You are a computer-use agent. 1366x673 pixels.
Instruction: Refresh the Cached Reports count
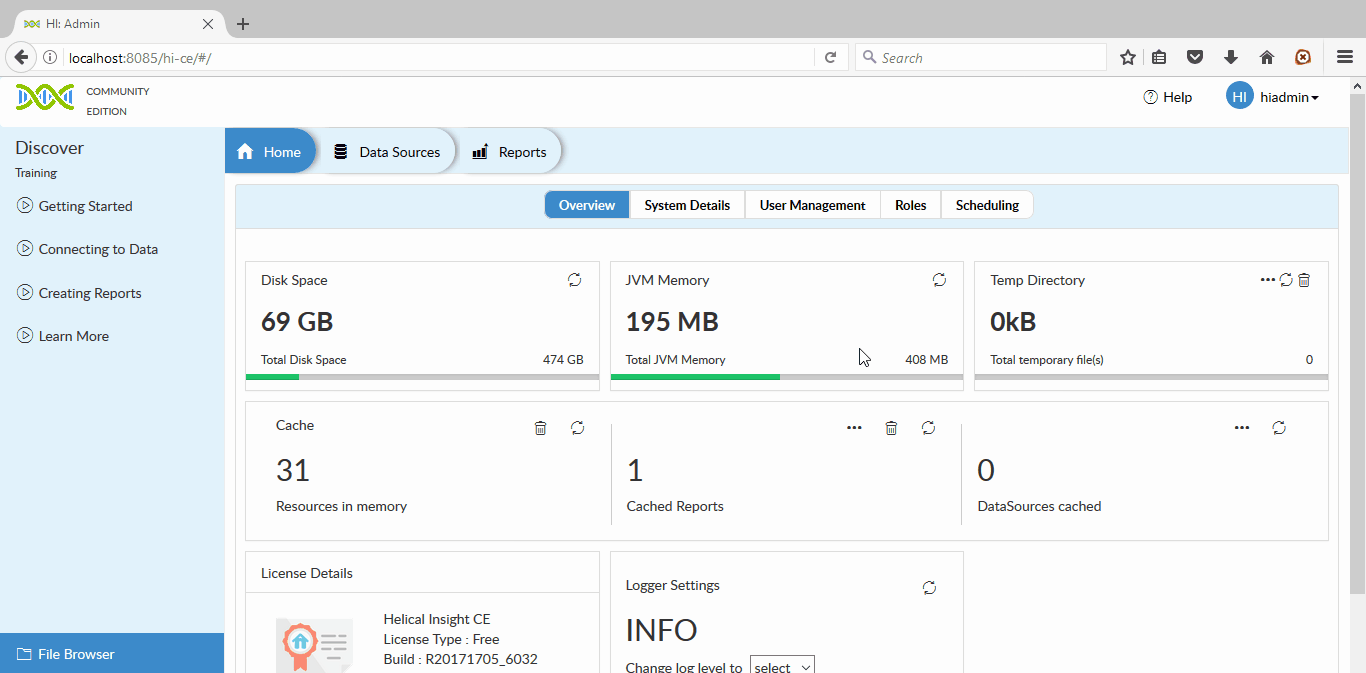928,427
